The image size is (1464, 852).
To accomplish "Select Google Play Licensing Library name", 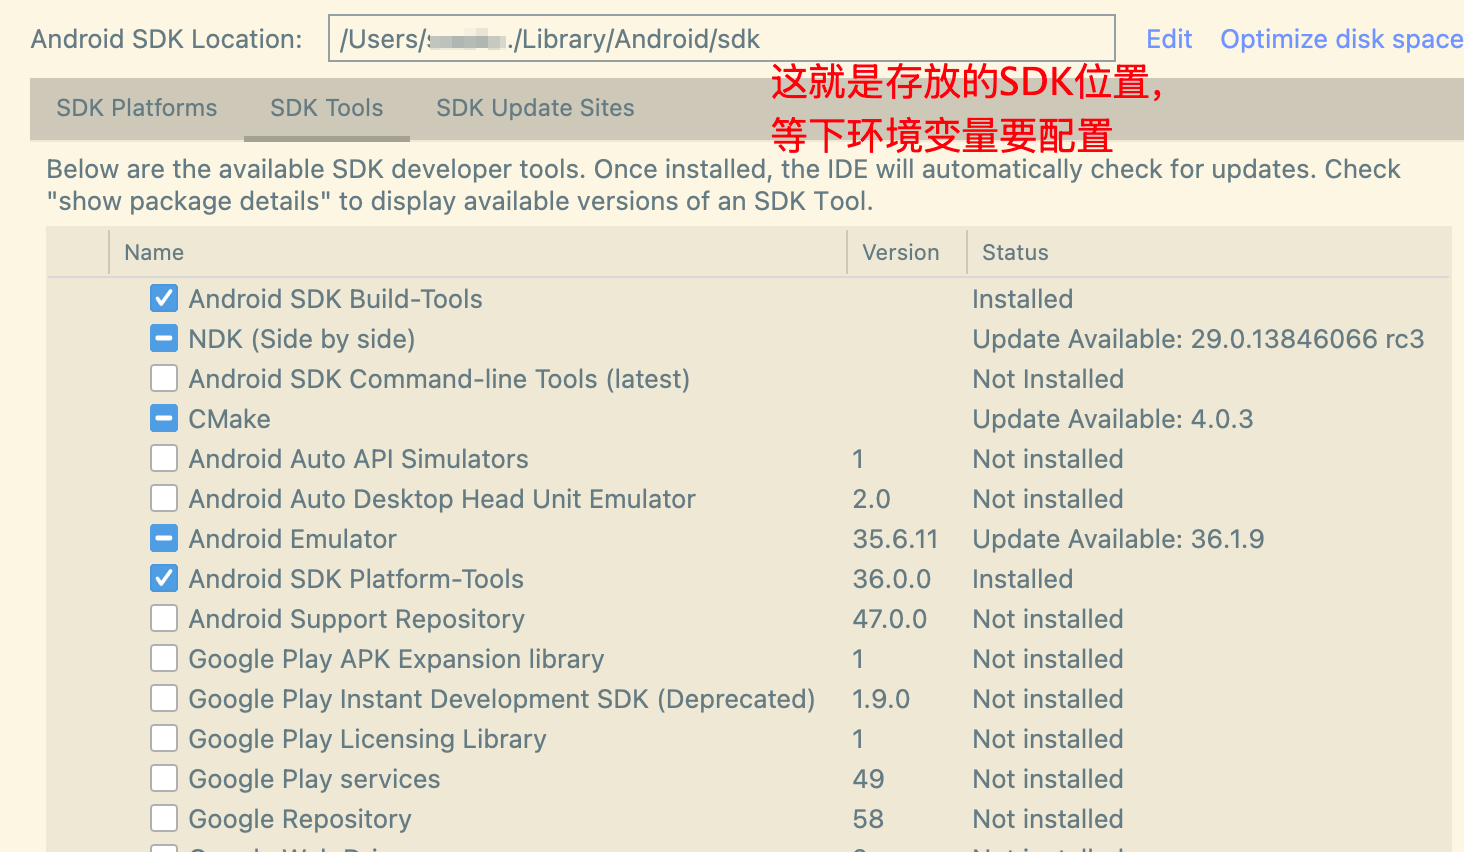I will (x=367, y=739).
